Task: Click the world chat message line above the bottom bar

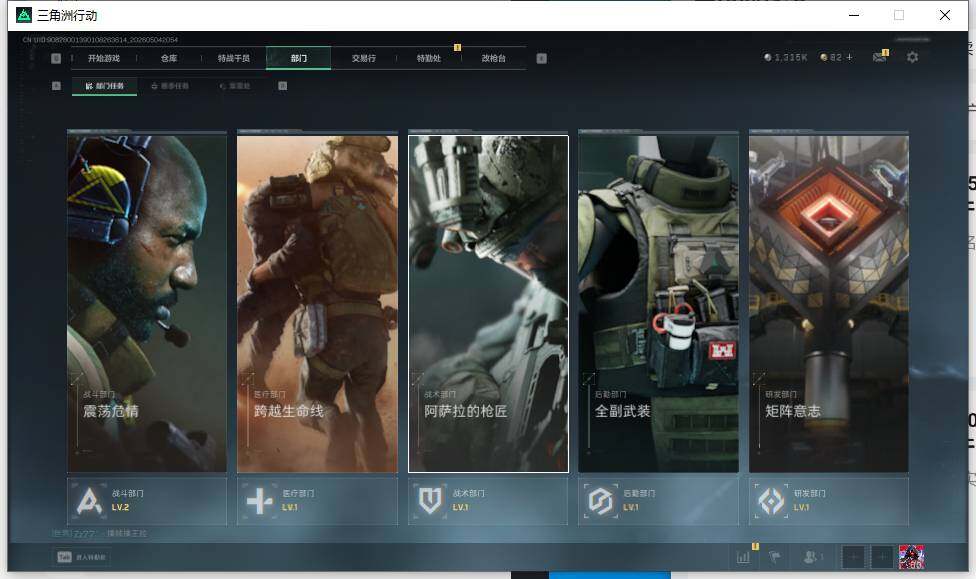Action: click(x=100, y=534)
